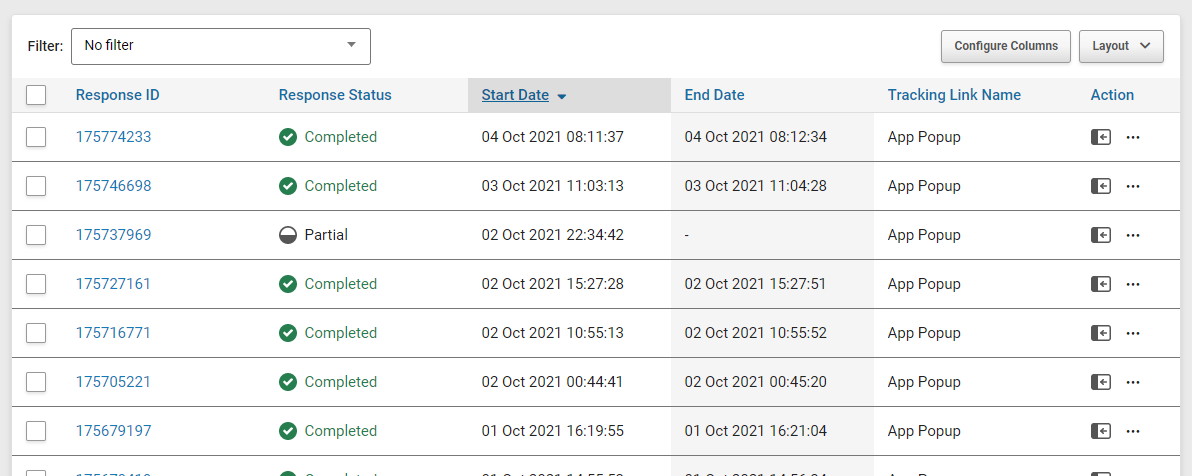Viewport: 1192px width, 476px height.
Task: Open the No filter dropdown
Action: tap(220, 46)
